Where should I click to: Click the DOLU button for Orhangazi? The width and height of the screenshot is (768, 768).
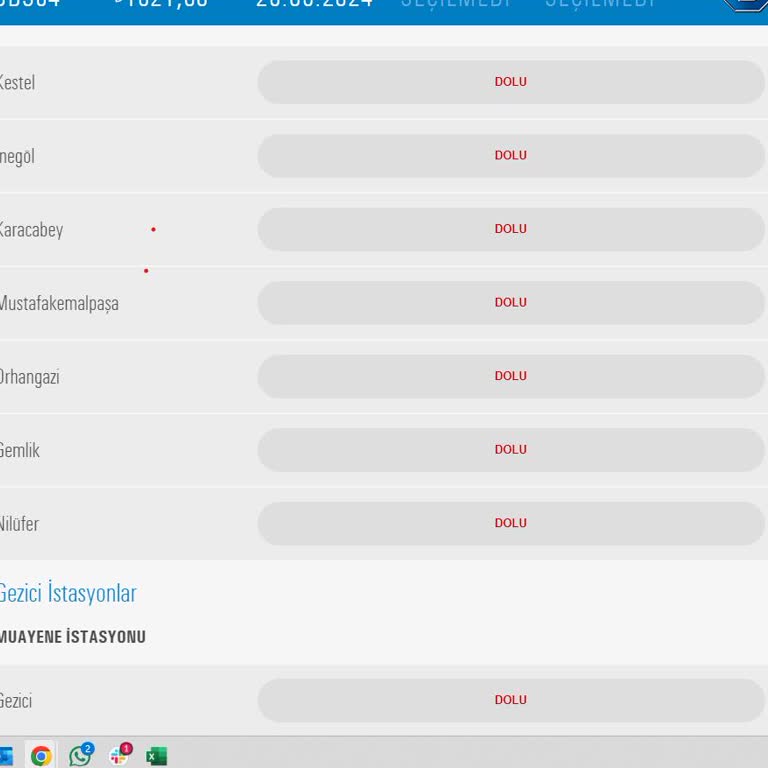pos(511,376)
